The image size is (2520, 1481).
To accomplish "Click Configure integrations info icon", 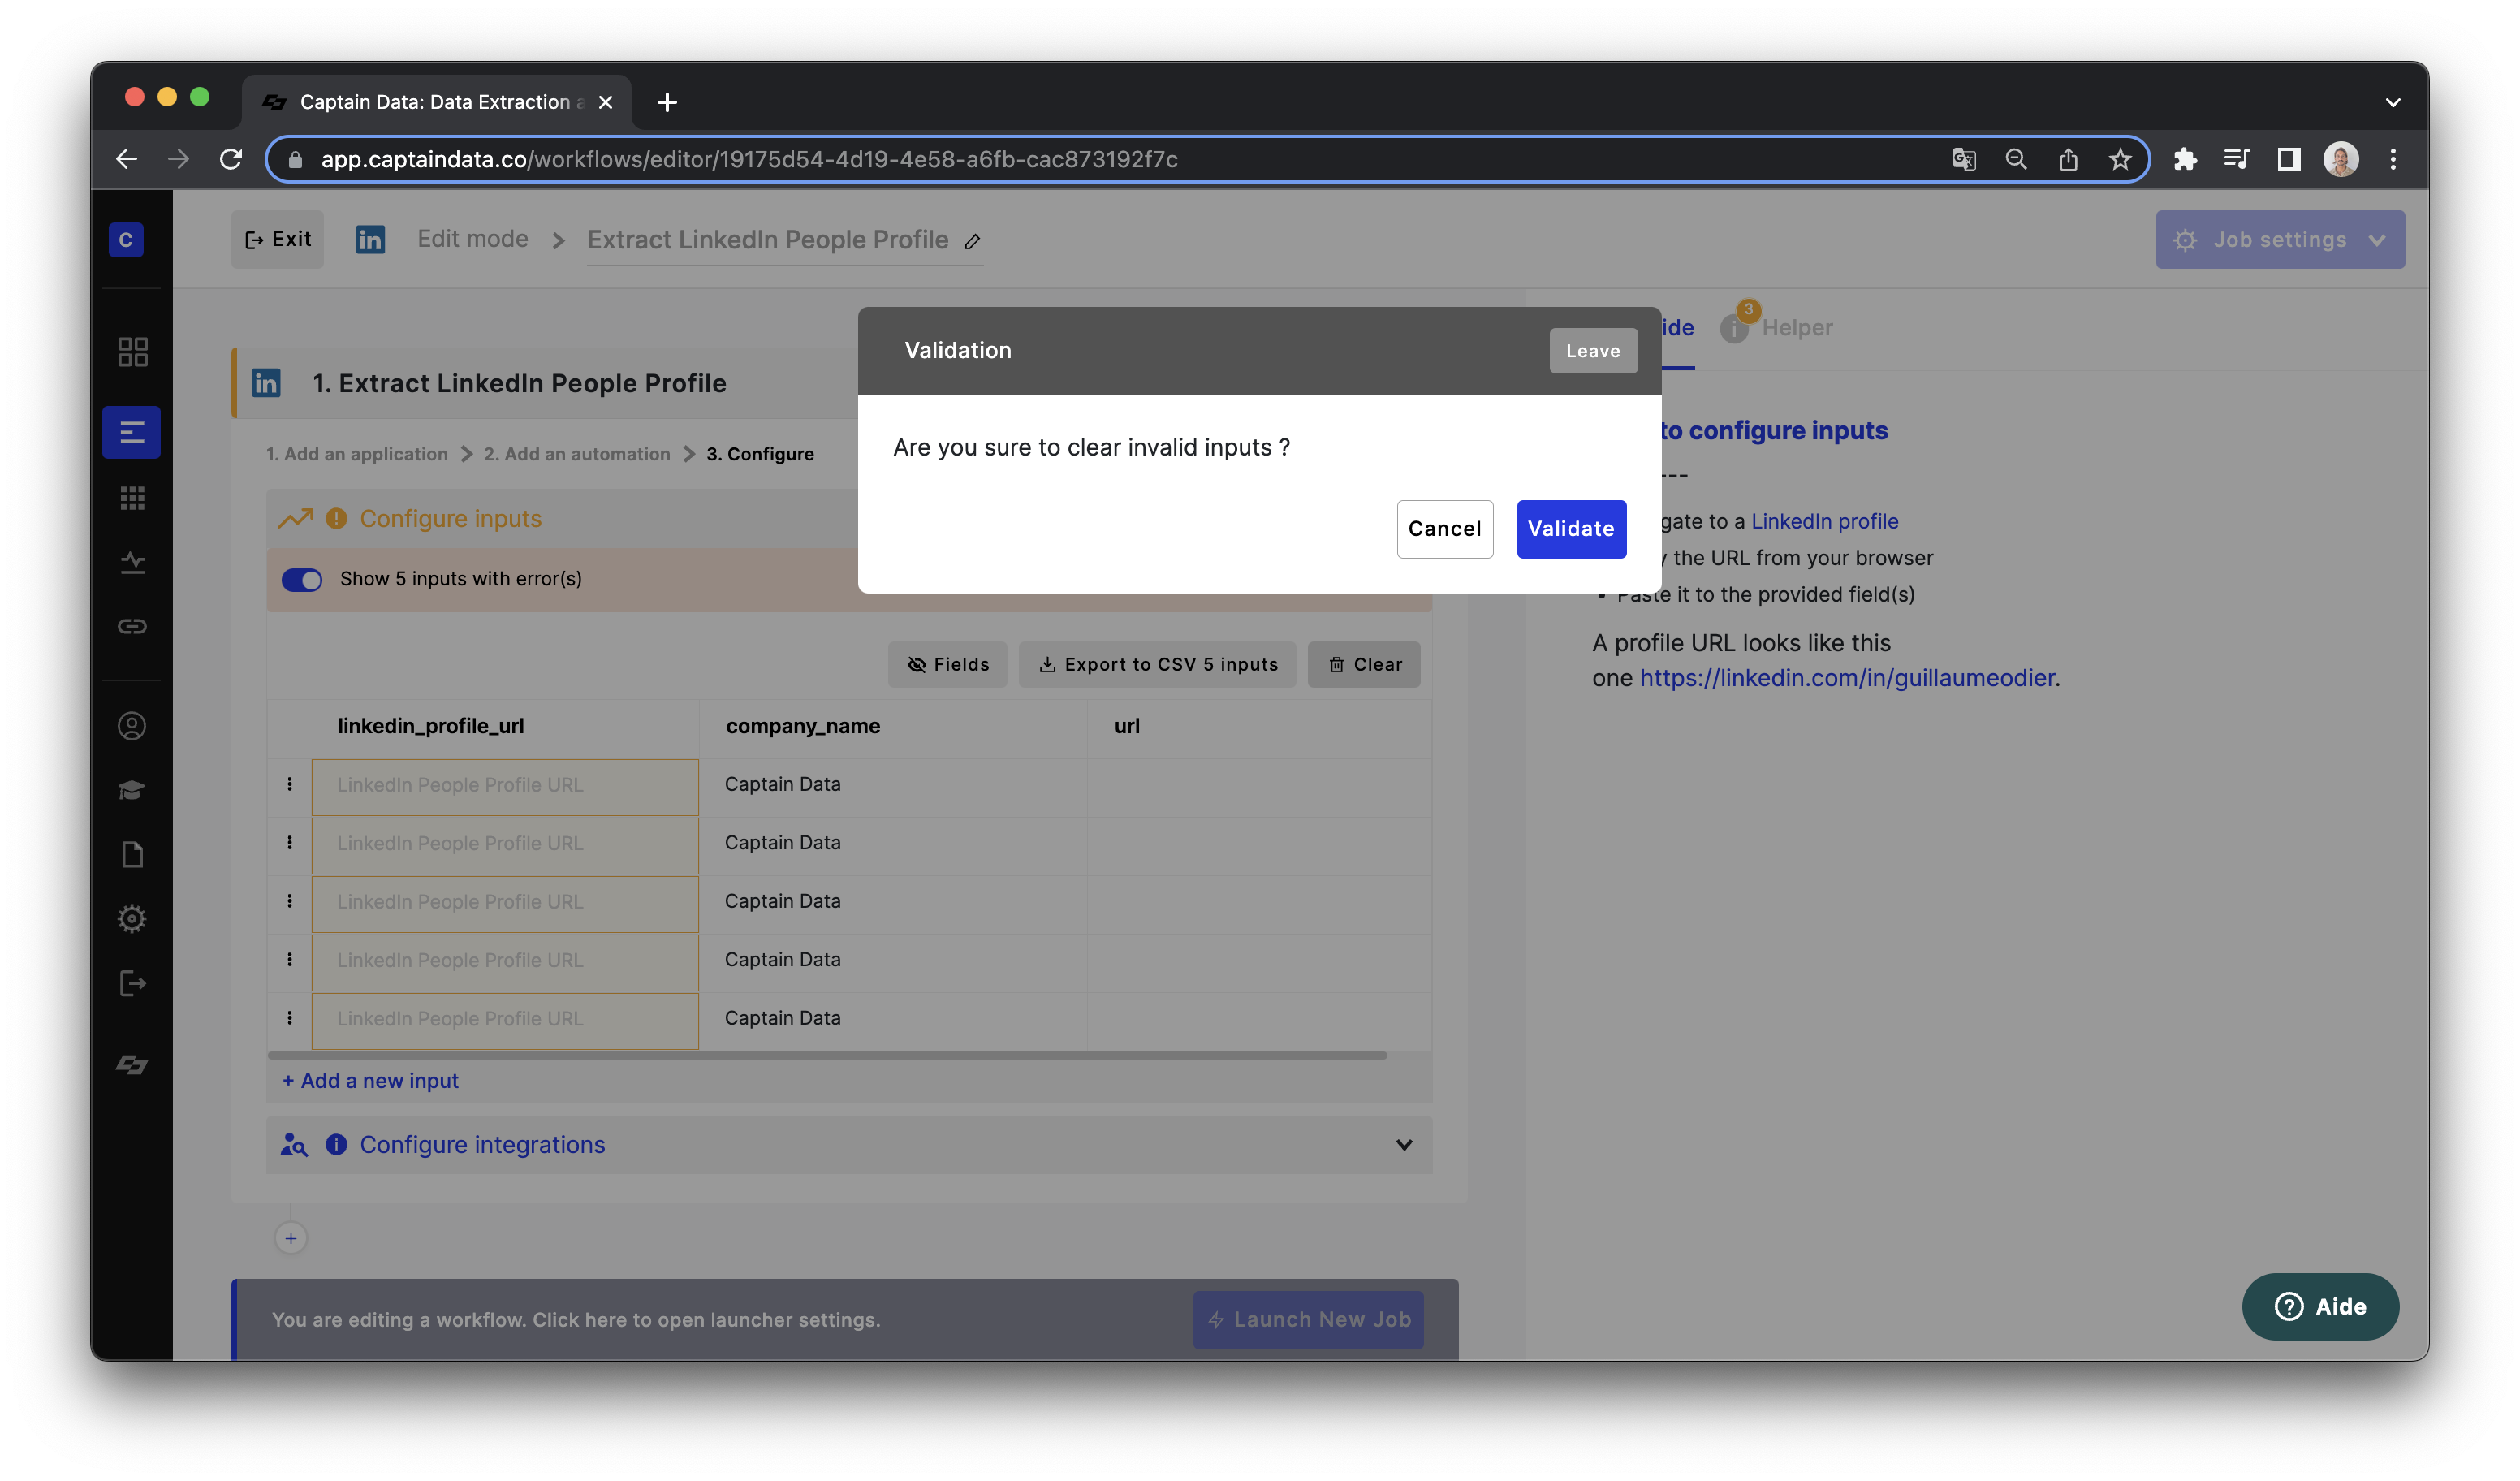I will point(336,1145).
